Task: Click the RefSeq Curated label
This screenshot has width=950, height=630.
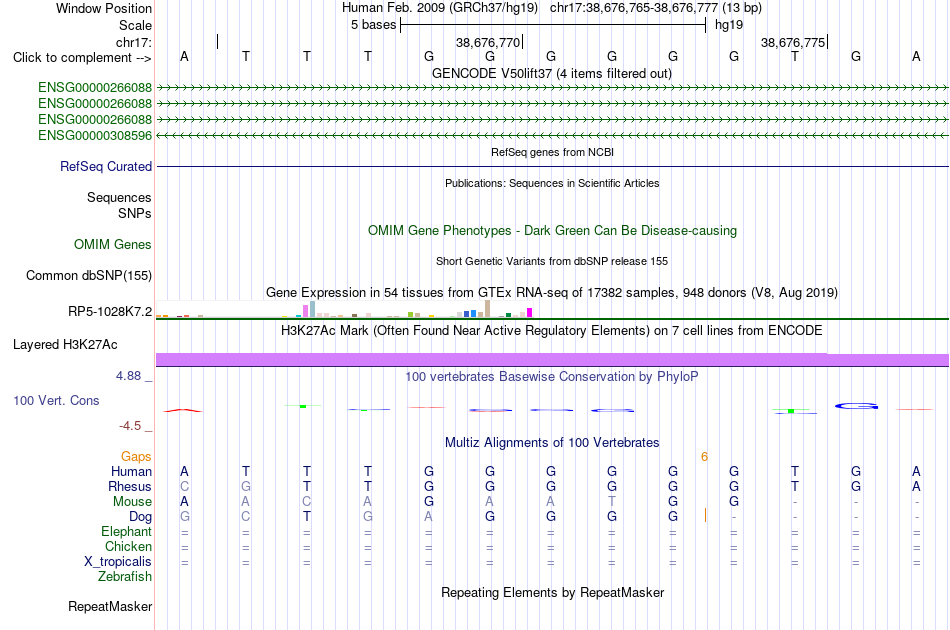Action: point(105,167)
